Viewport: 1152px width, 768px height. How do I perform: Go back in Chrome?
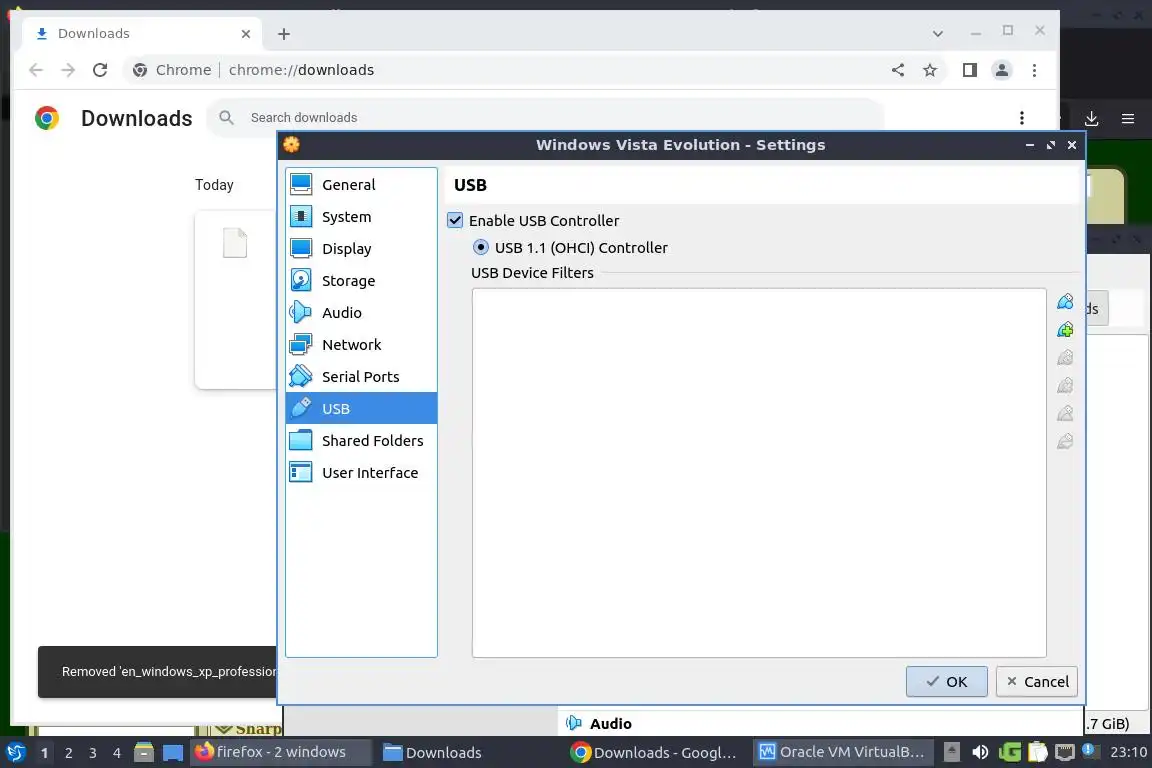click(35, 70)
